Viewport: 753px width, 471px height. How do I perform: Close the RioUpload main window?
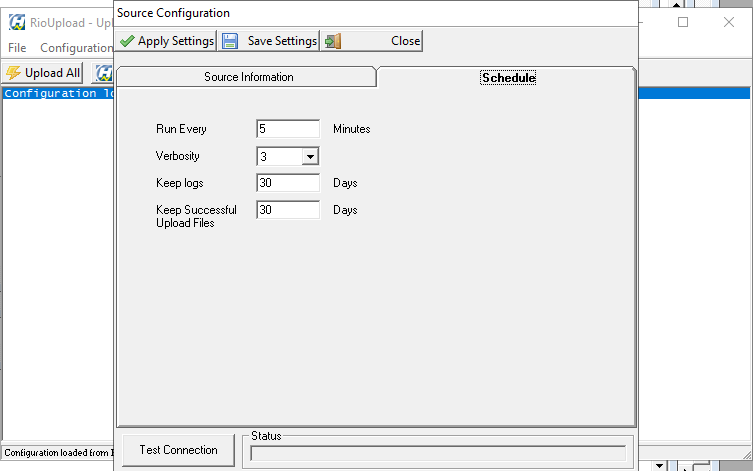[729, 22]
